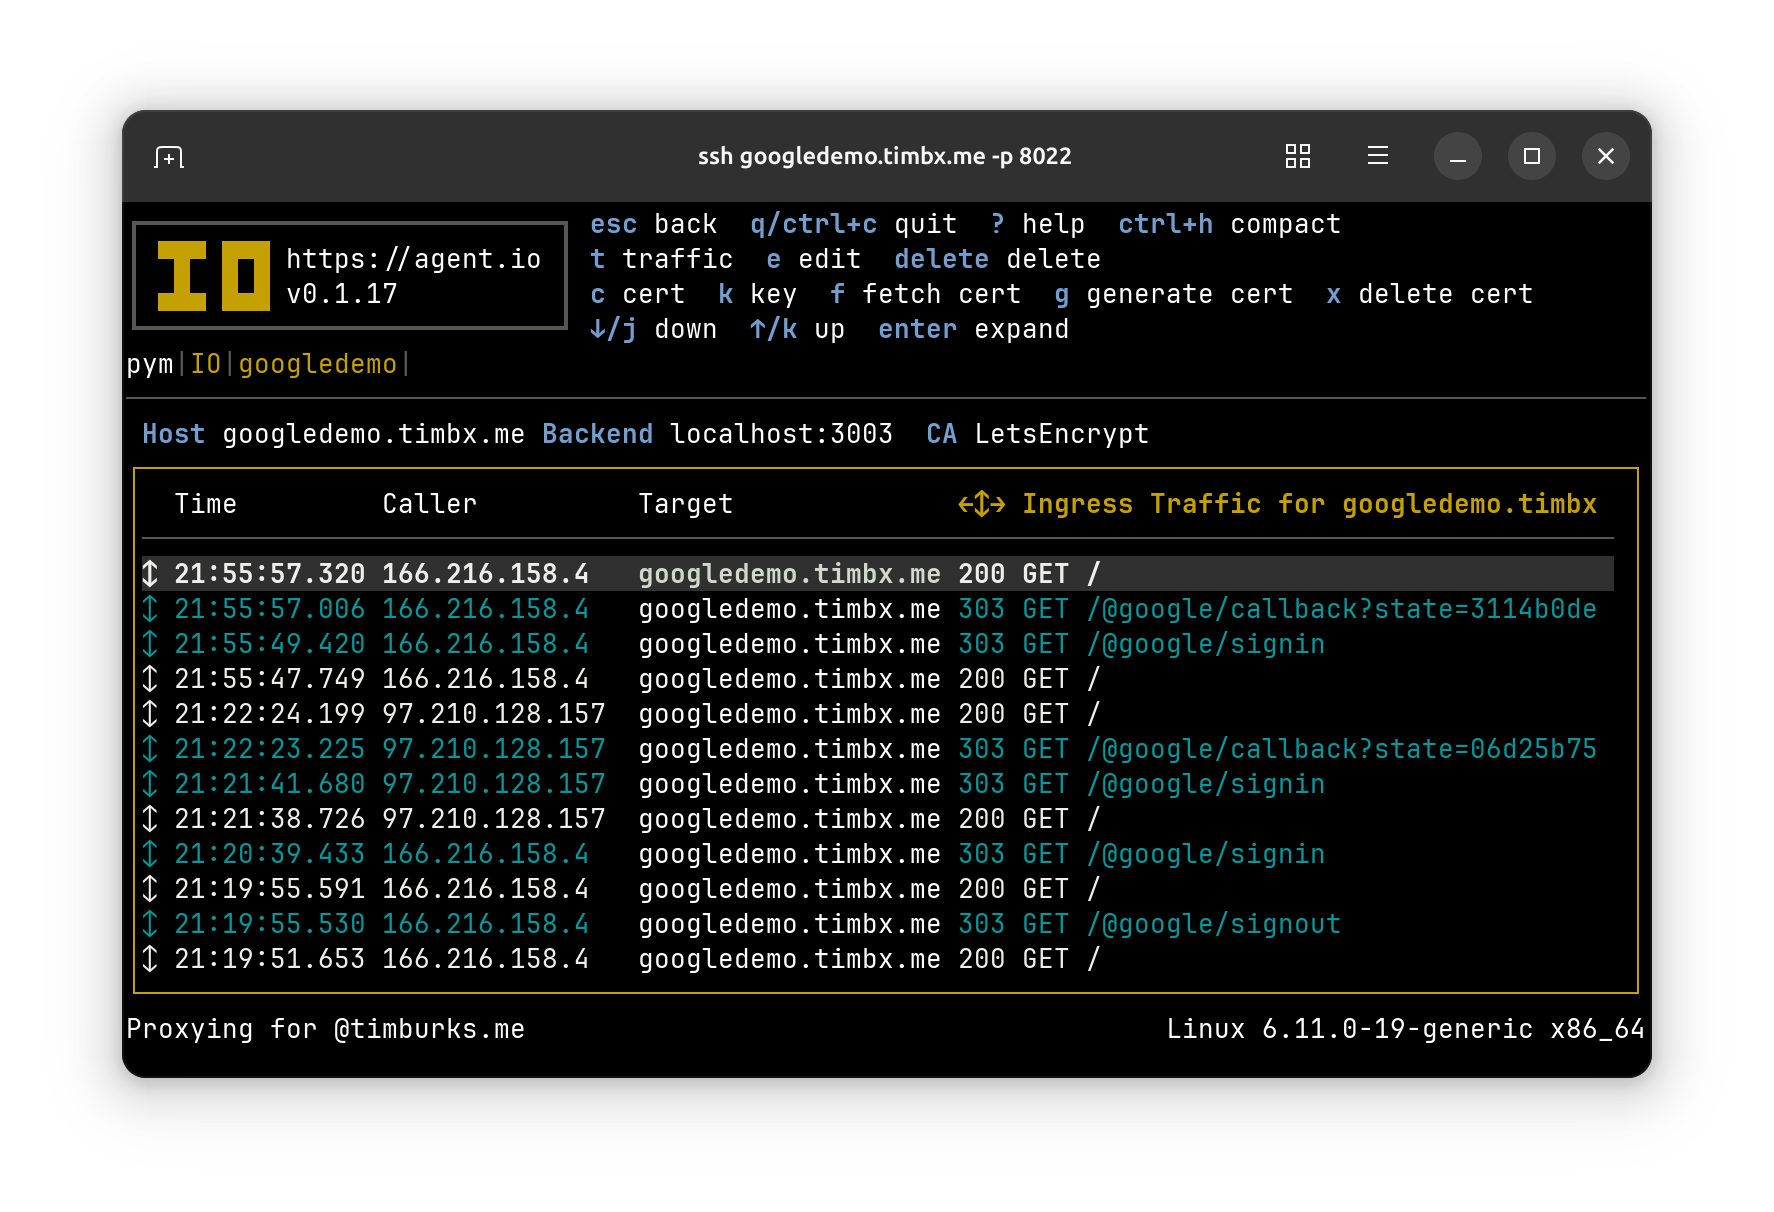Click host value googledemo.timbx.me

(373, 434)
